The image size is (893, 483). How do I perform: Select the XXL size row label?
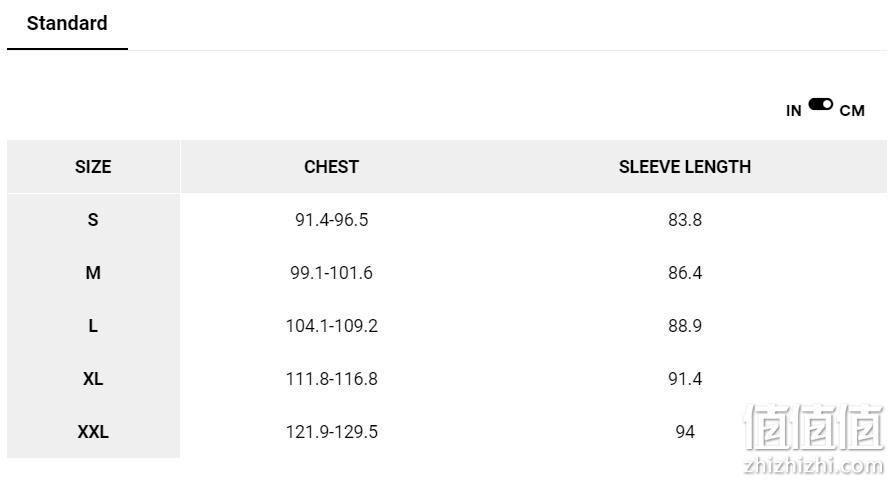93,432
